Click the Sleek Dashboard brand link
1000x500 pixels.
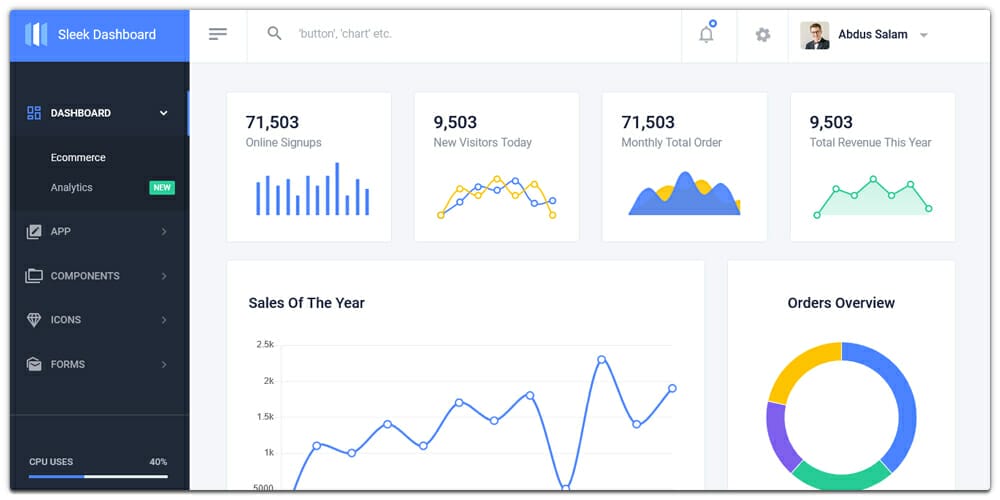107,35
